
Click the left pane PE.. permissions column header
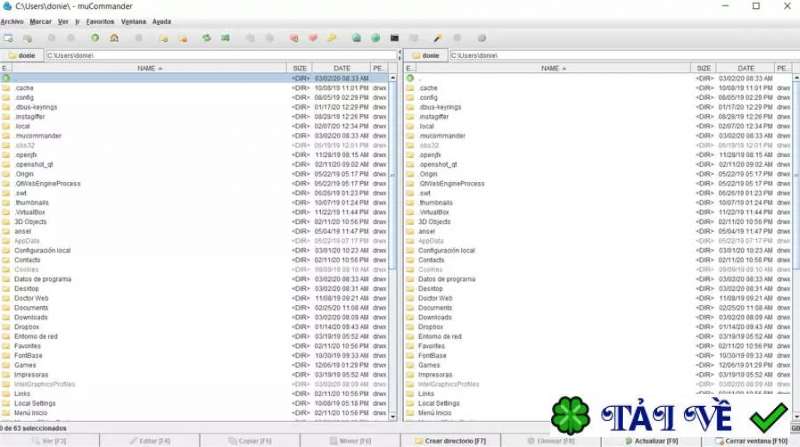(379, 68)
